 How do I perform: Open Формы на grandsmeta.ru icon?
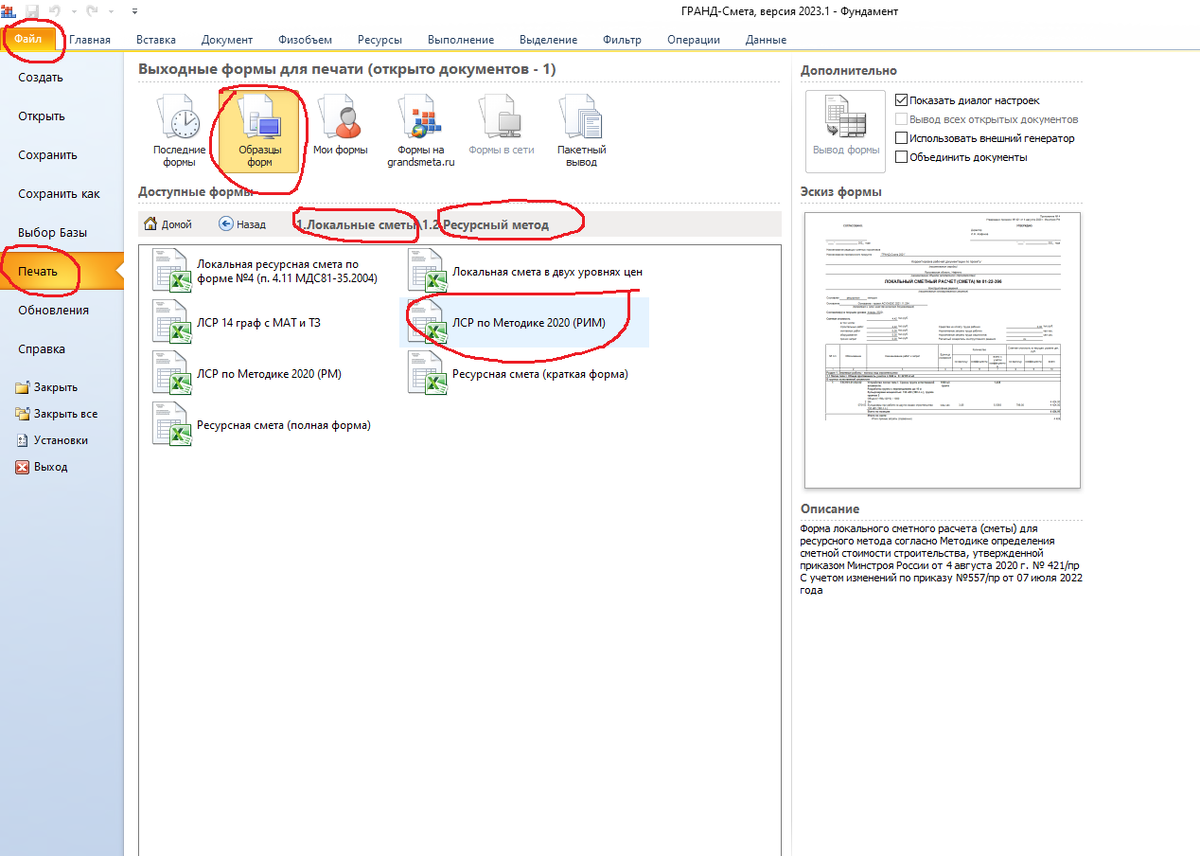coord(421,131)
